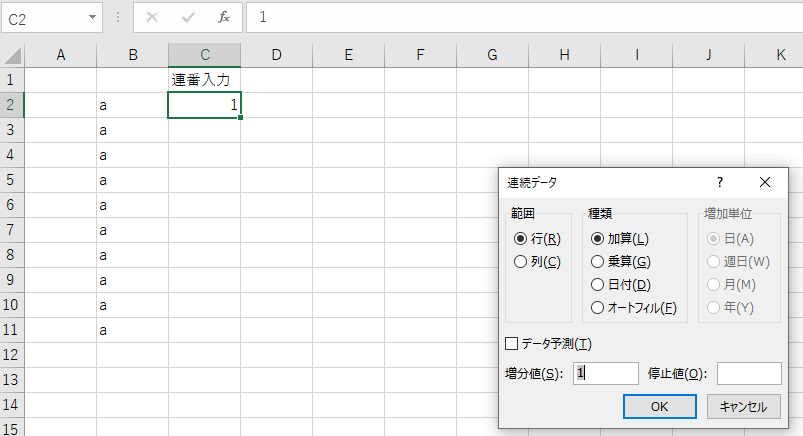Click the dialog help question mark
This screenshot has height=436, width=803.
pyautogui.click(x=719, y=182)
